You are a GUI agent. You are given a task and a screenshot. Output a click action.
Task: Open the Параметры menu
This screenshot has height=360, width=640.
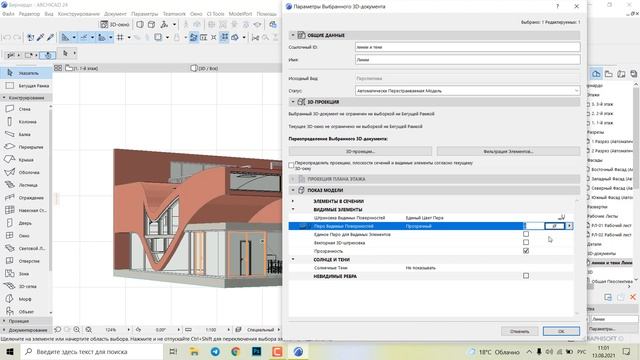(x=144, y=14)
